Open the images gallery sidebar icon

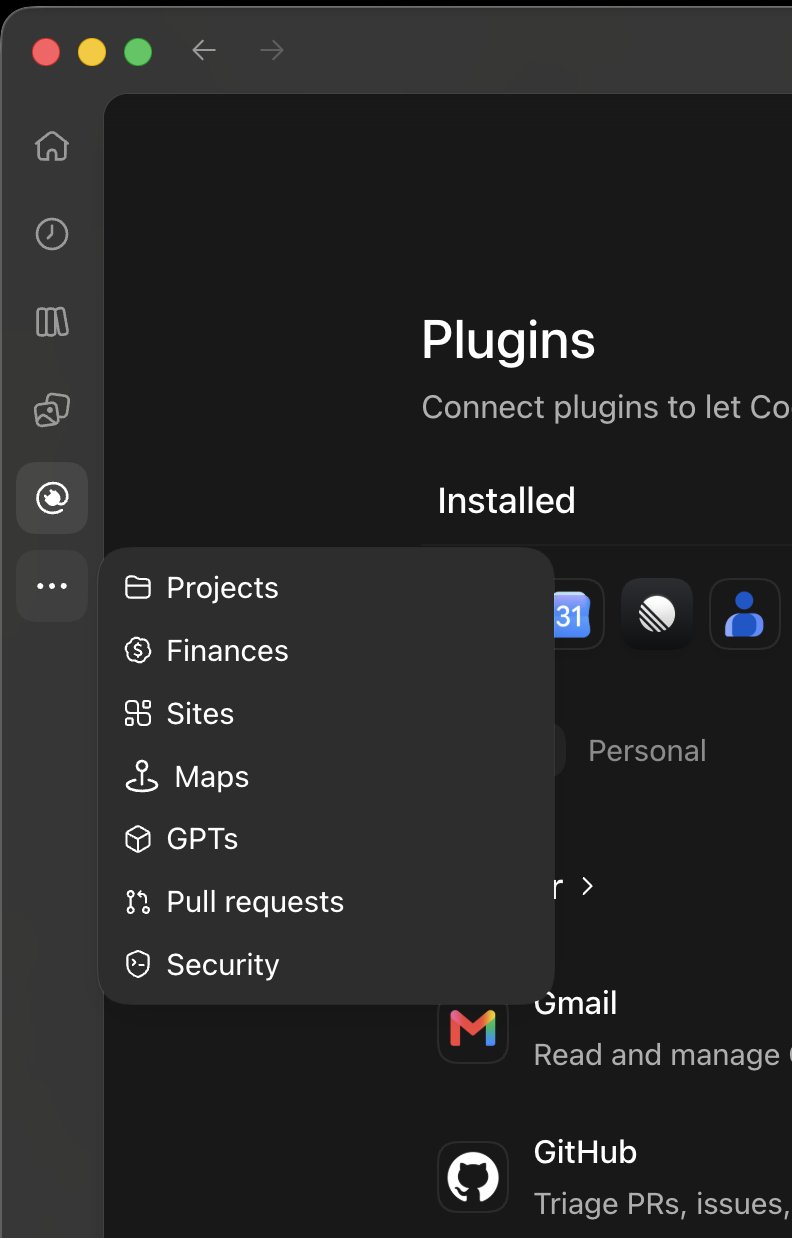pos(52,410)
